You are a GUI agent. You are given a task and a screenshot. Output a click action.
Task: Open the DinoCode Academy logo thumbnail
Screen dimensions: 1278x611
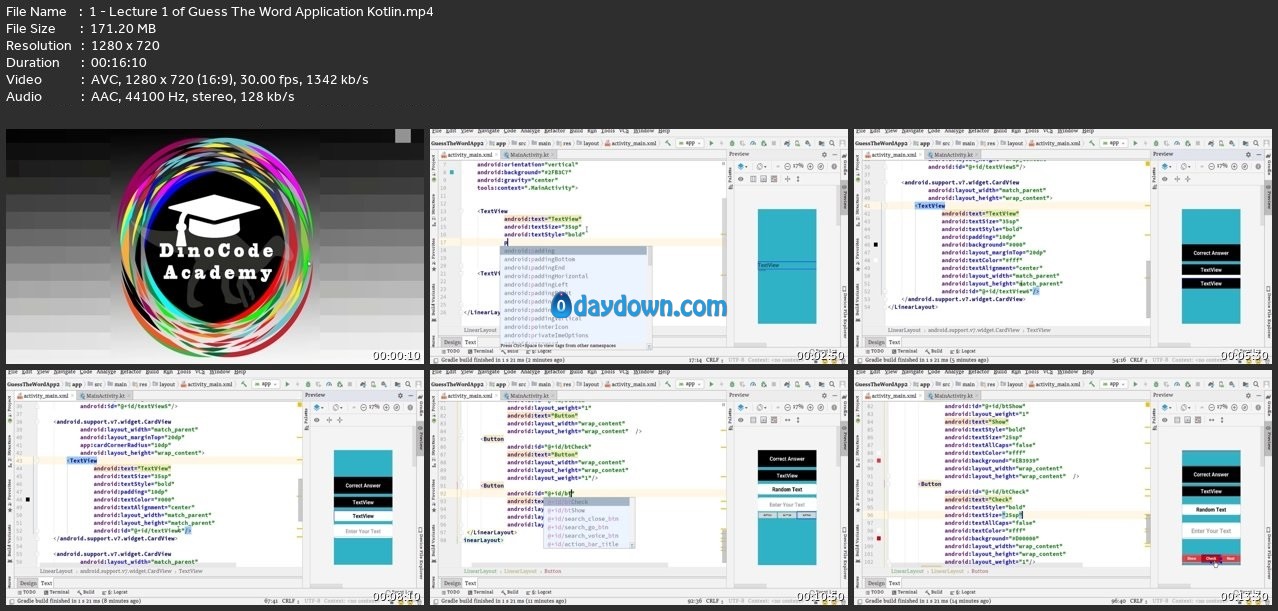[215, 246]
